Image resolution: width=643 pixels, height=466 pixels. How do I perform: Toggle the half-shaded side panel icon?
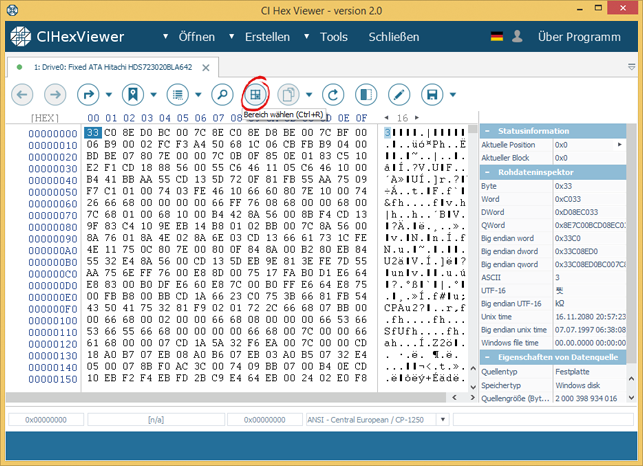pos(364,95)
